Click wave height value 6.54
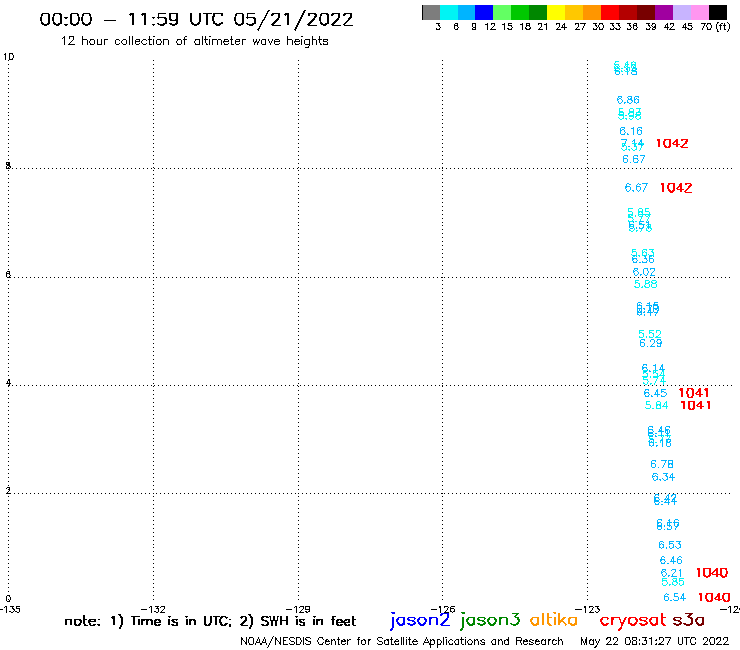740x650 pixels. [674, 598]
